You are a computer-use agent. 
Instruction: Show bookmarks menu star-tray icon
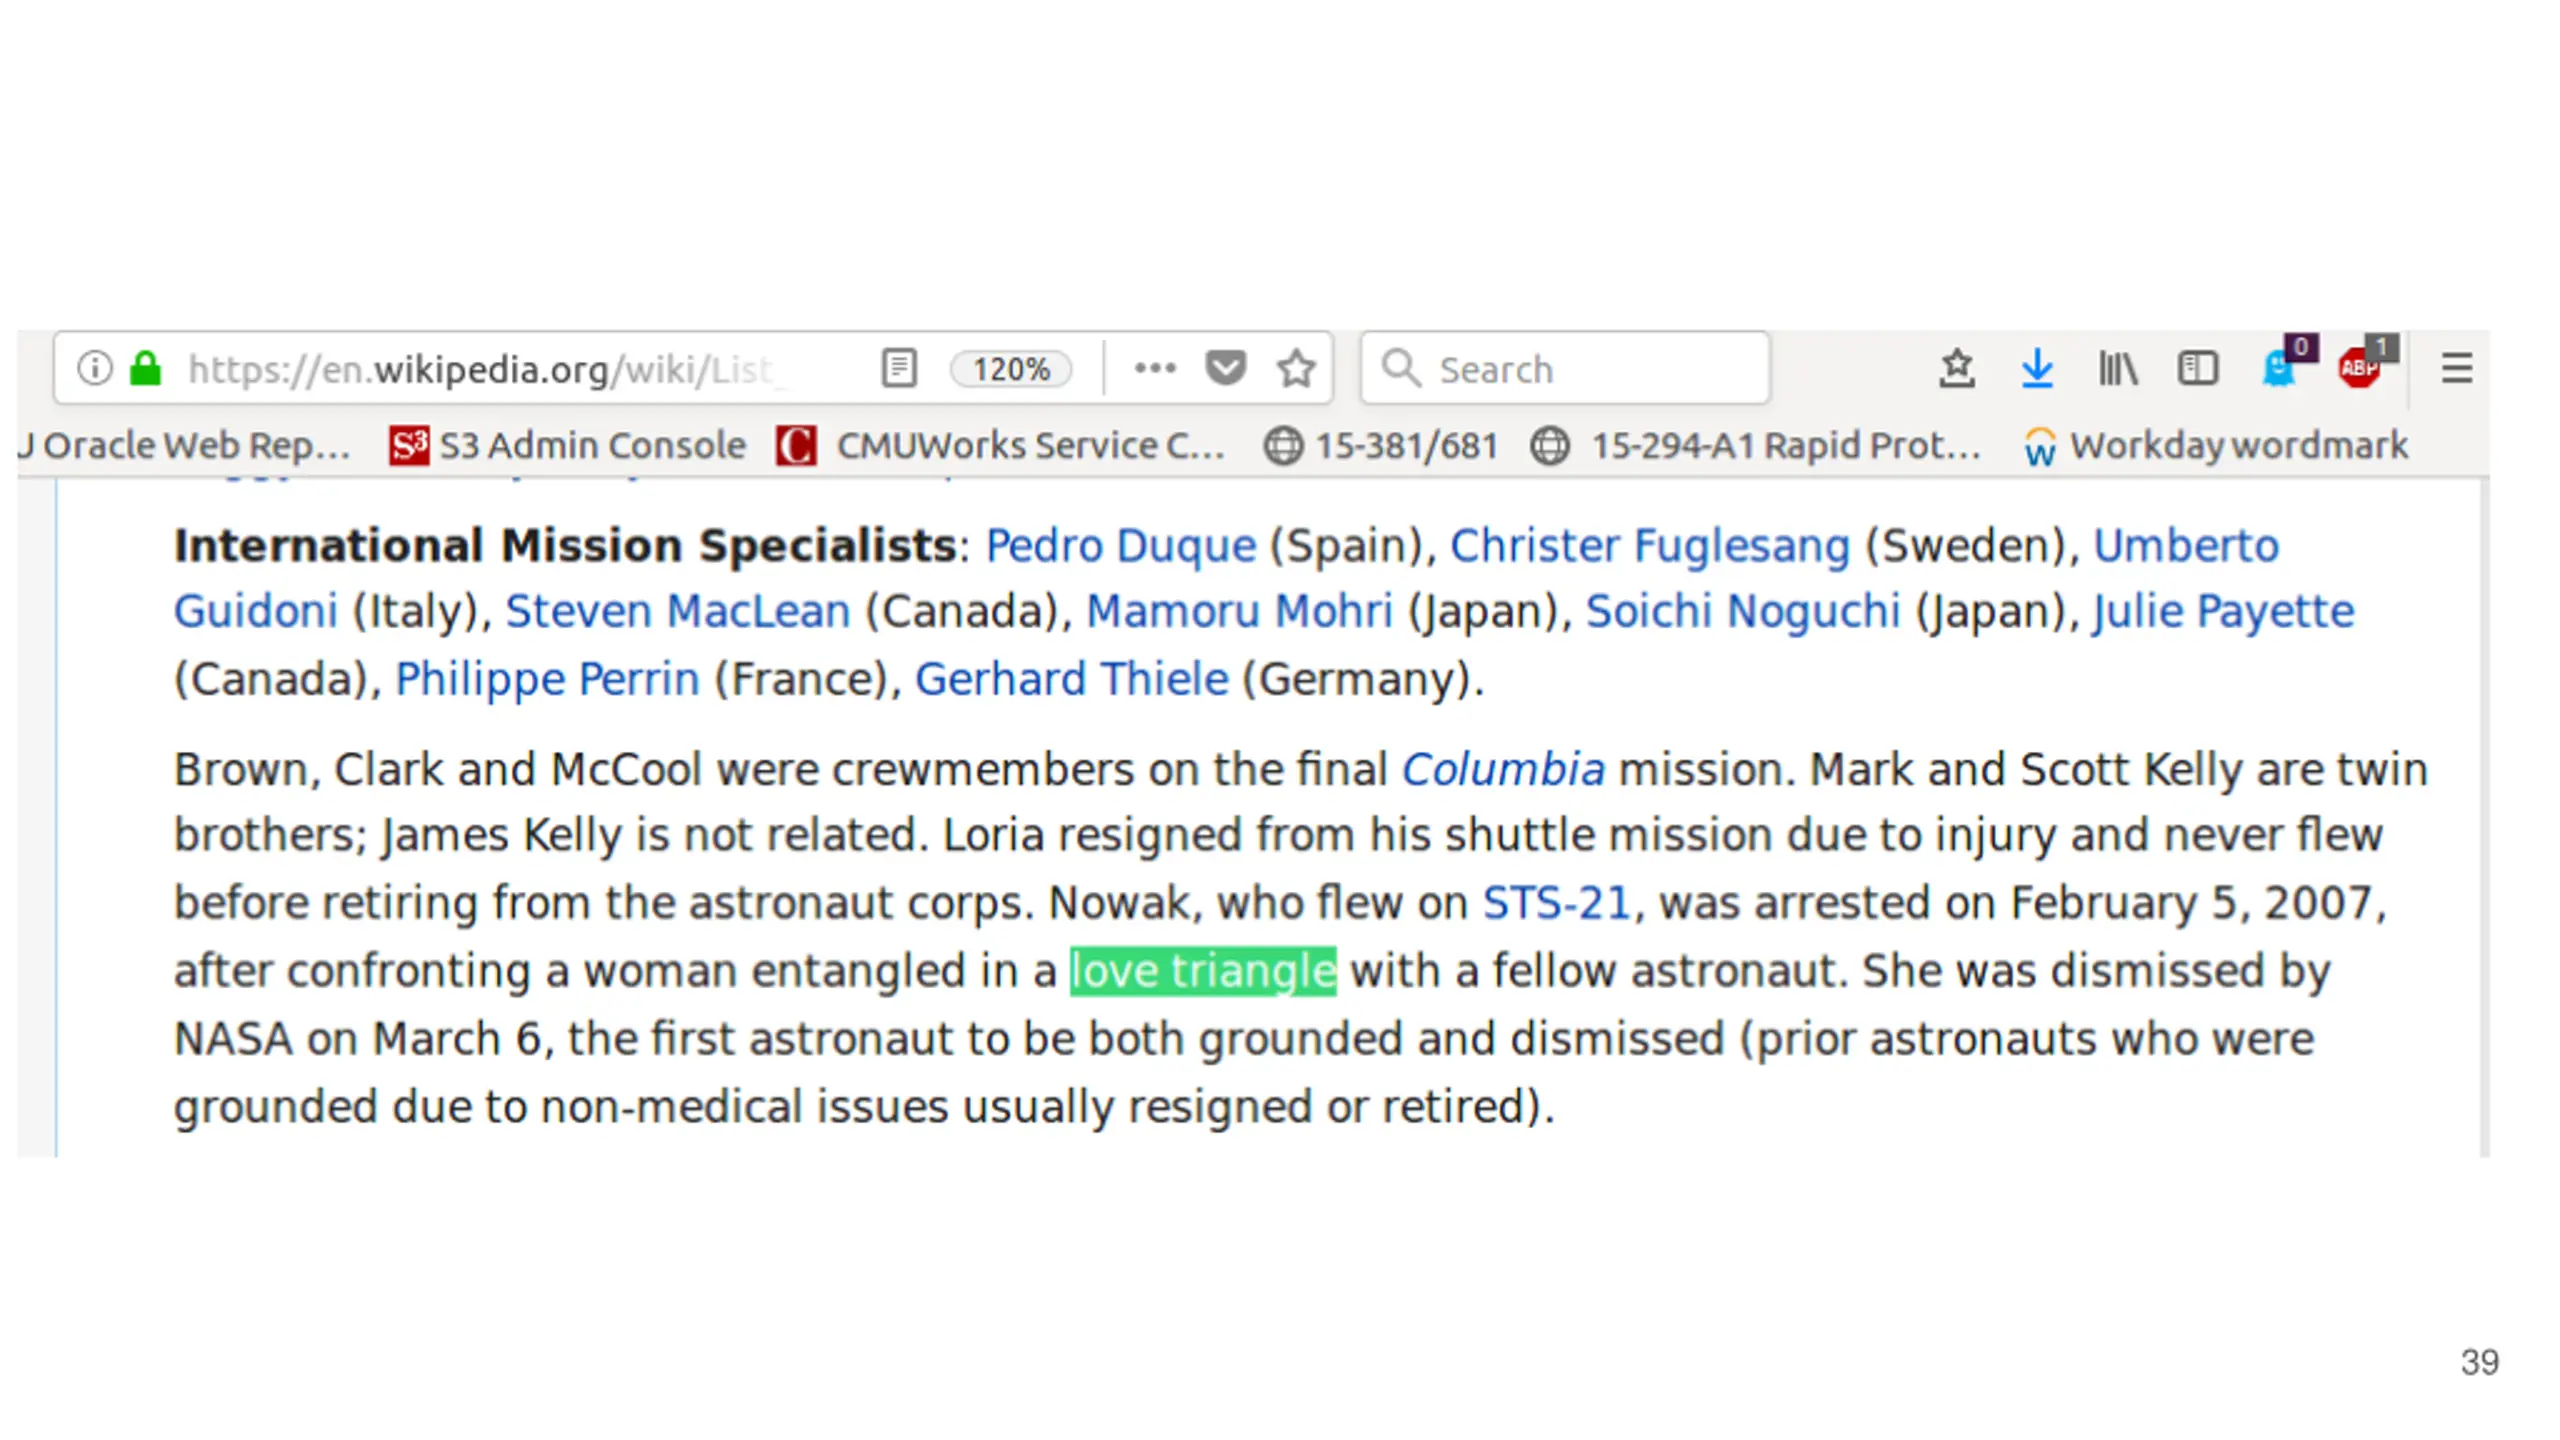click(1956, 368)
